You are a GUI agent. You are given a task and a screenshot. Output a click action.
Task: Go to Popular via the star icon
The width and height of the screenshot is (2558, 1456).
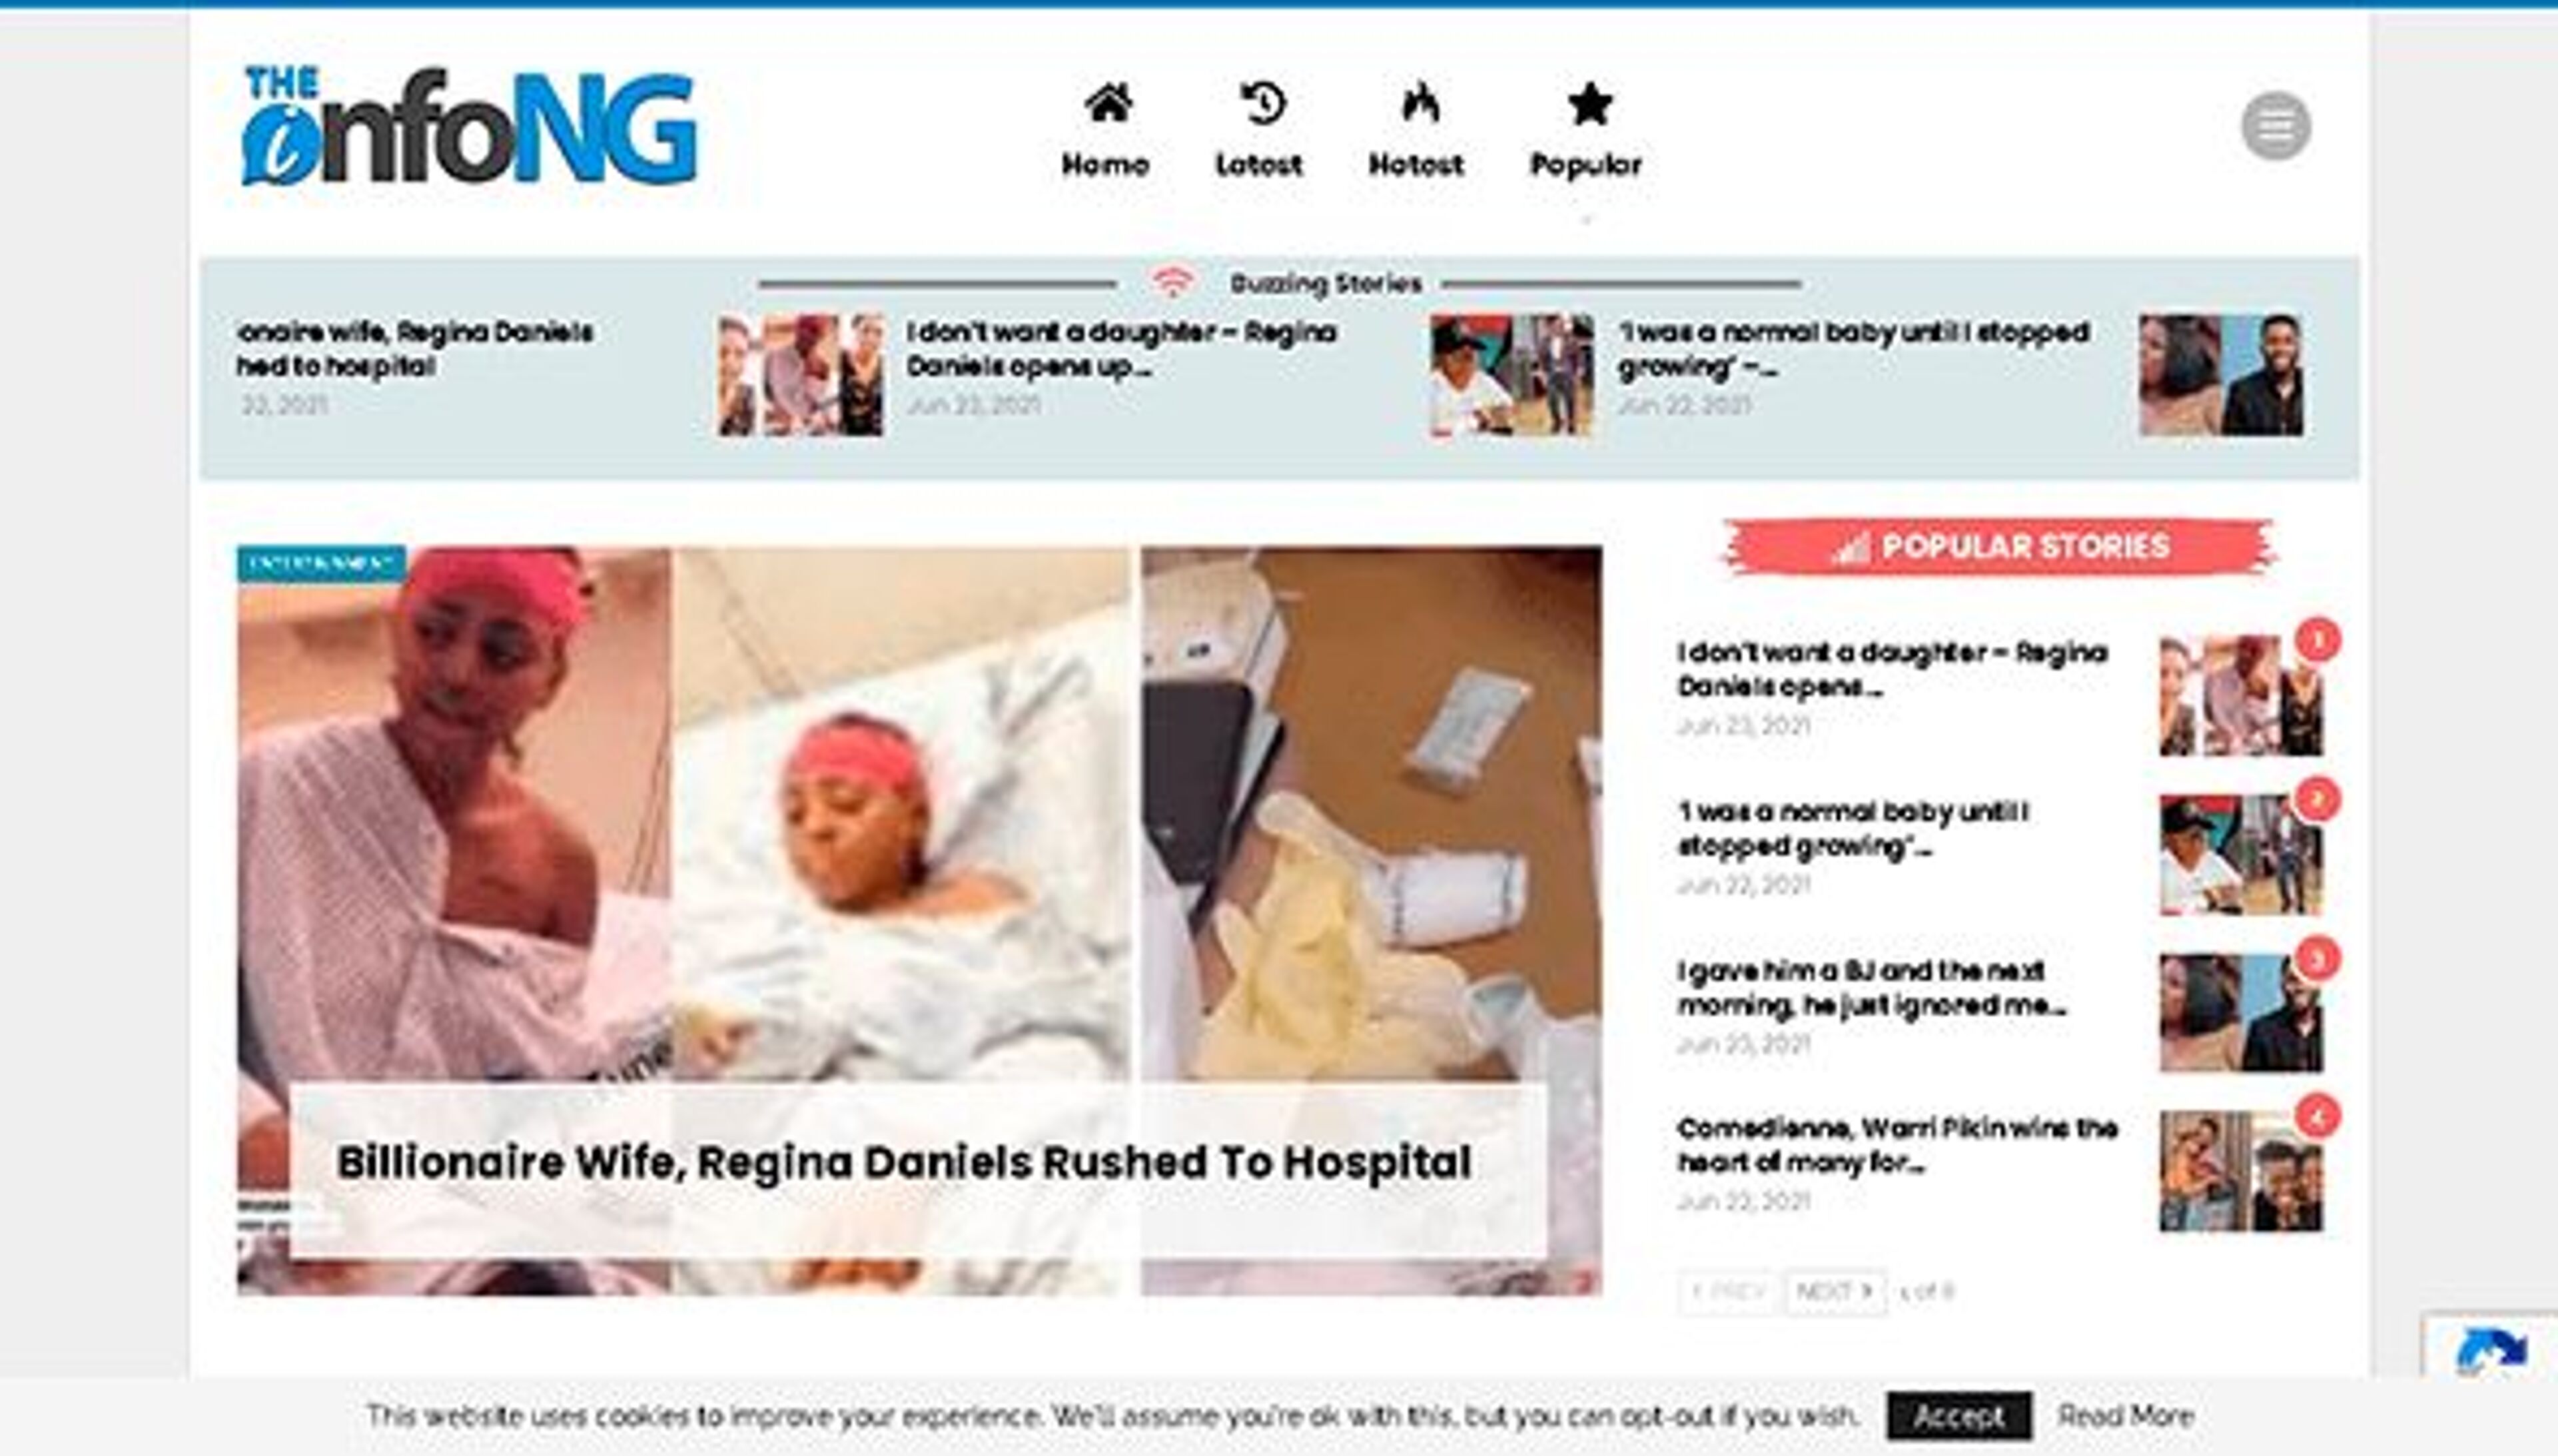[x=1589, y=103]
